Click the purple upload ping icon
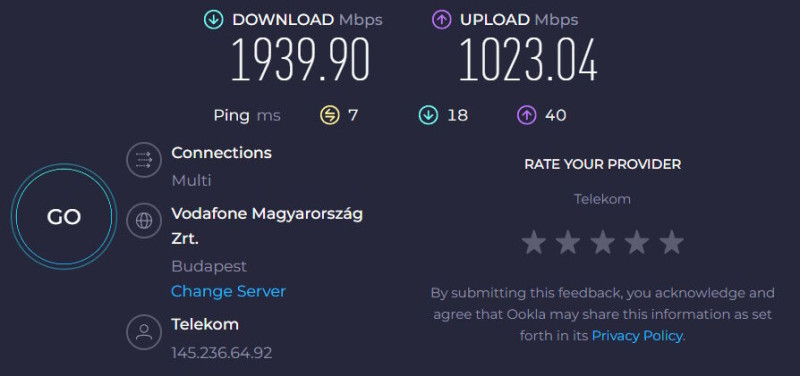Viewport: 800px width, 376px height. pos(527,116)
